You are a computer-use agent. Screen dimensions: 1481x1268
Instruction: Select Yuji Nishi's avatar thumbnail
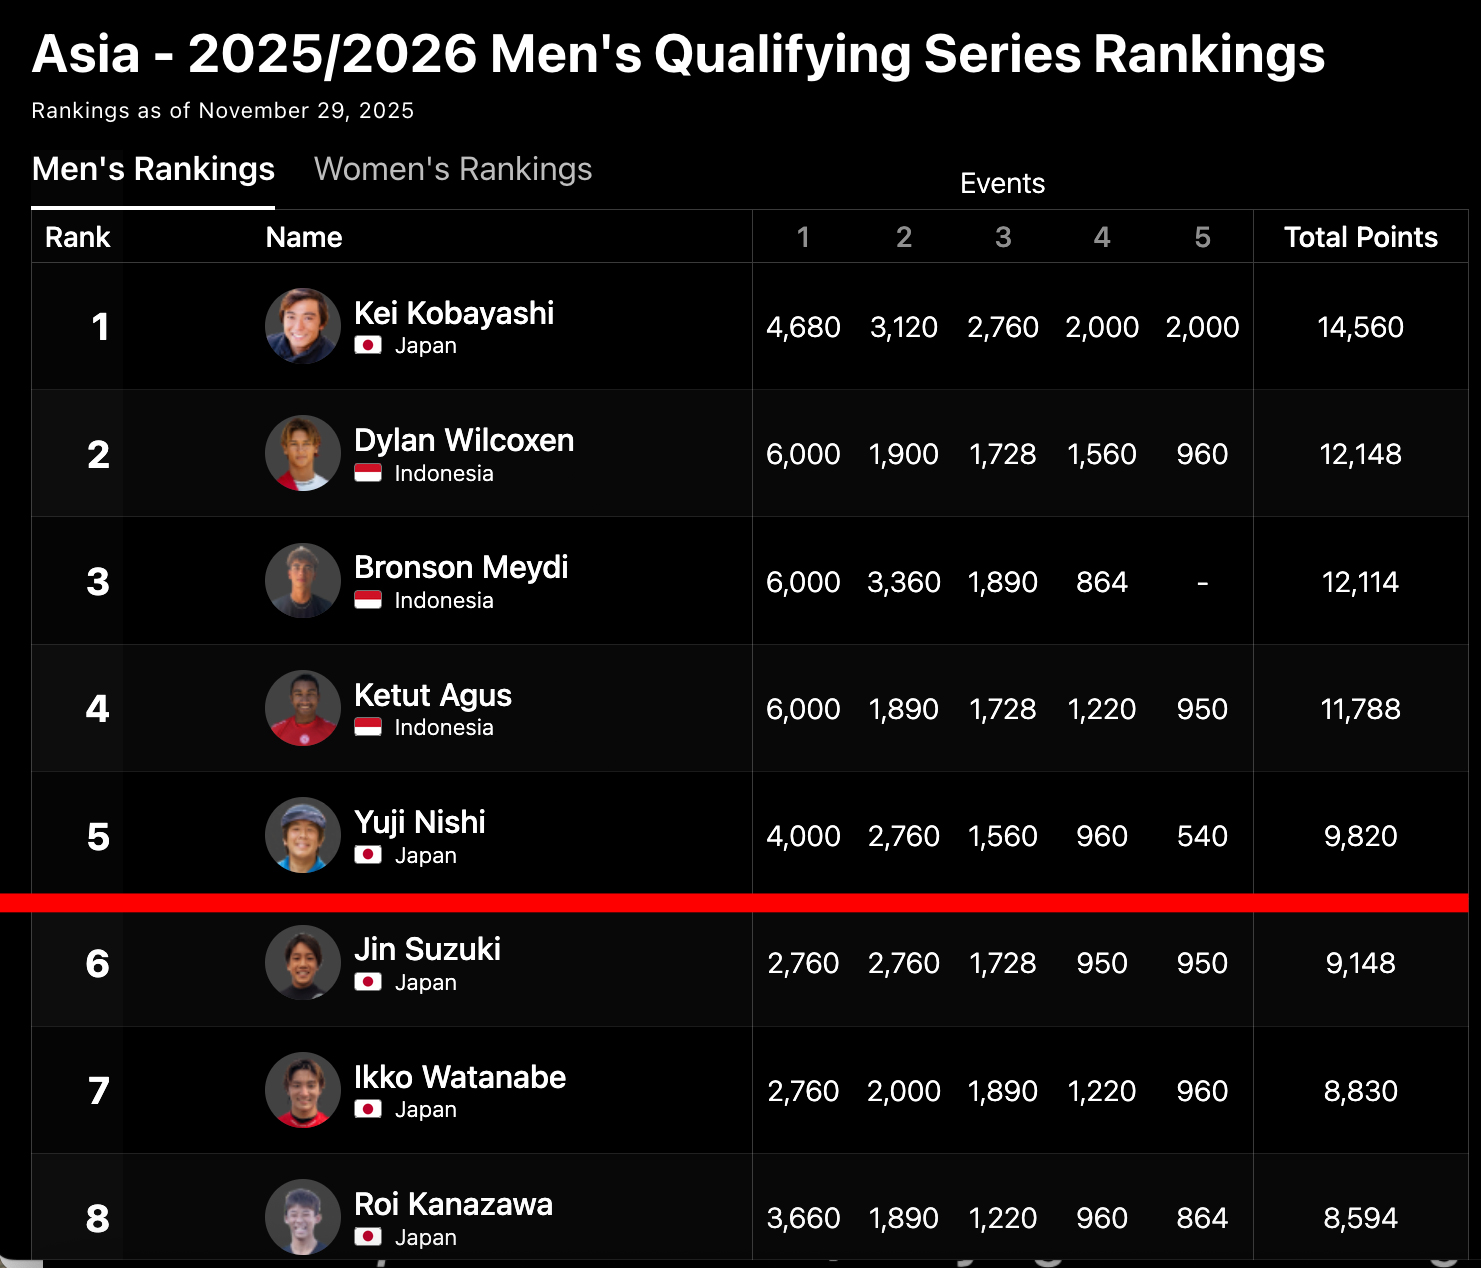pos(302,835)
